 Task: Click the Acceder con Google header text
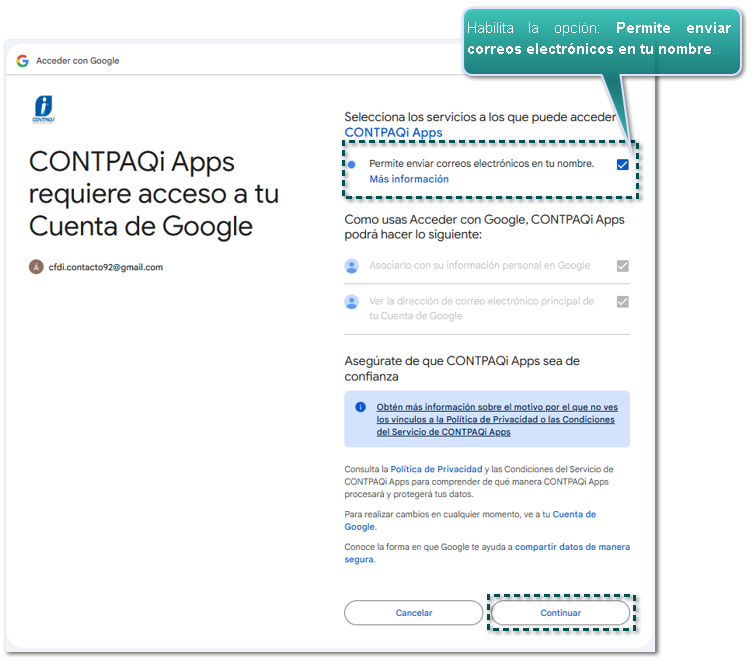coord(77,61)
